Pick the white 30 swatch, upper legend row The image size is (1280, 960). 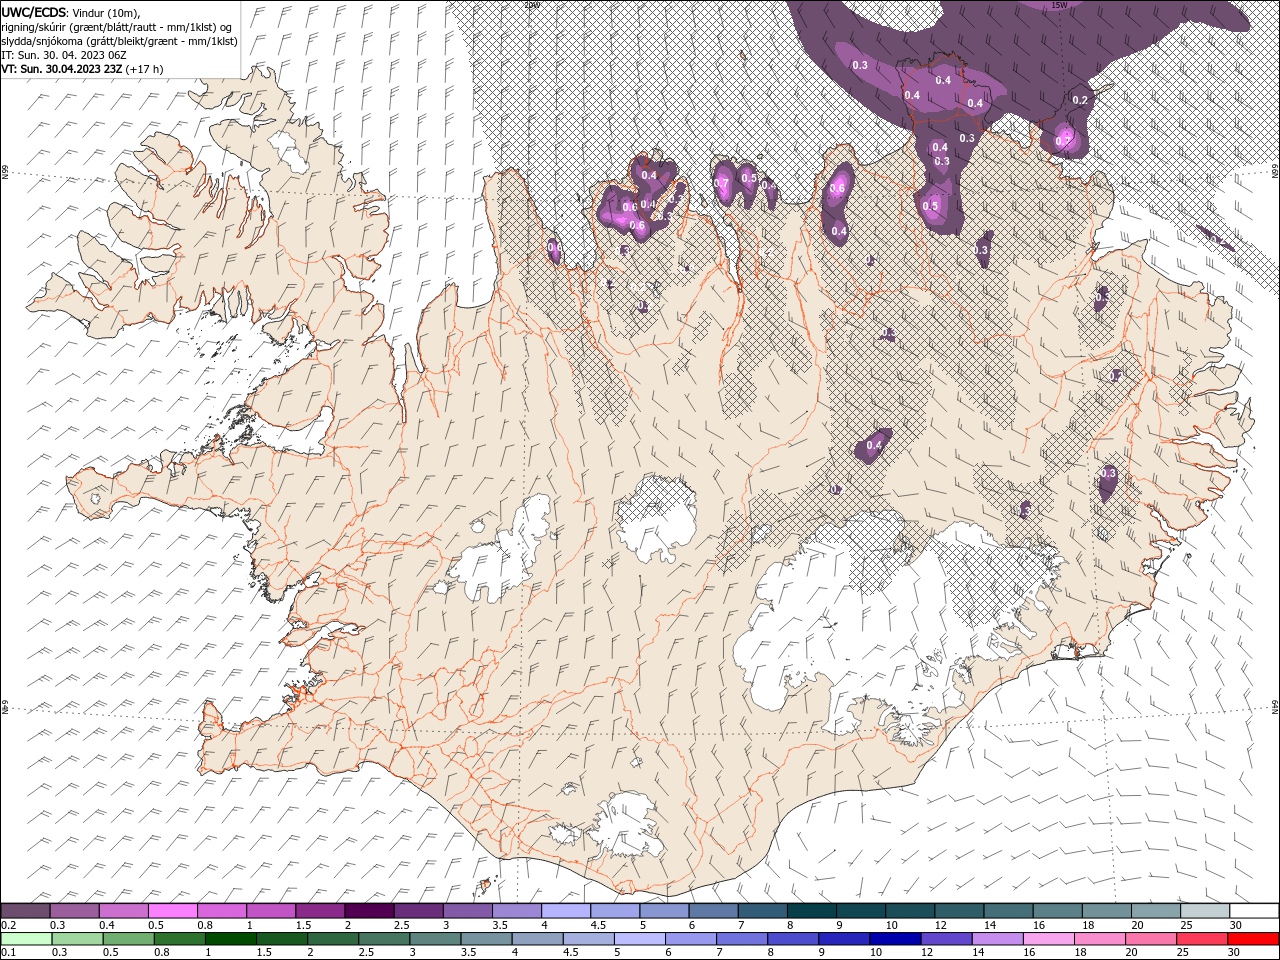click(1253, 910)
